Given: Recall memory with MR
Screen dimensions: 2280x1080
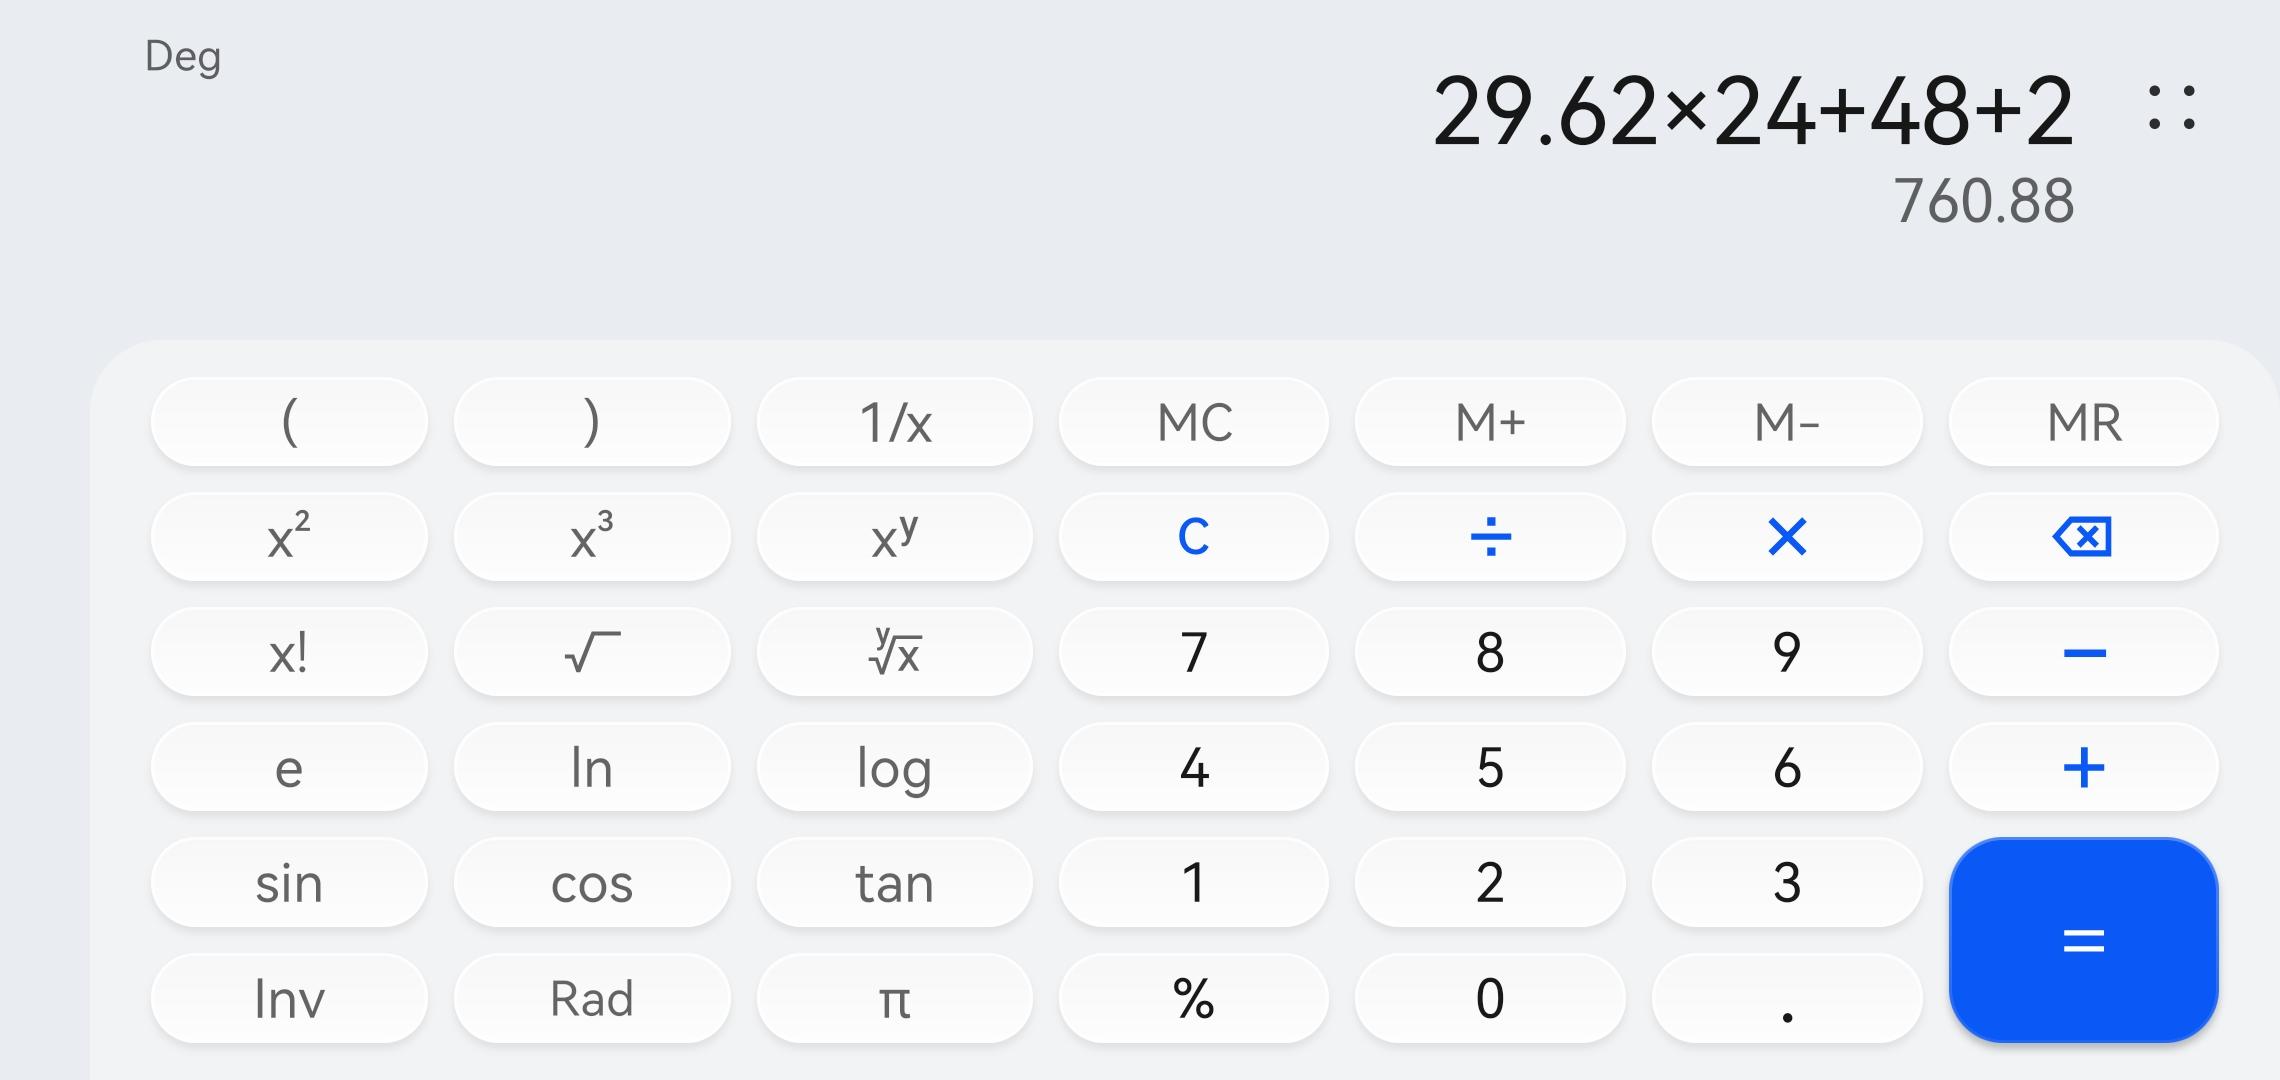Looking at the screenshot, I should click(x=2083, y=422).
